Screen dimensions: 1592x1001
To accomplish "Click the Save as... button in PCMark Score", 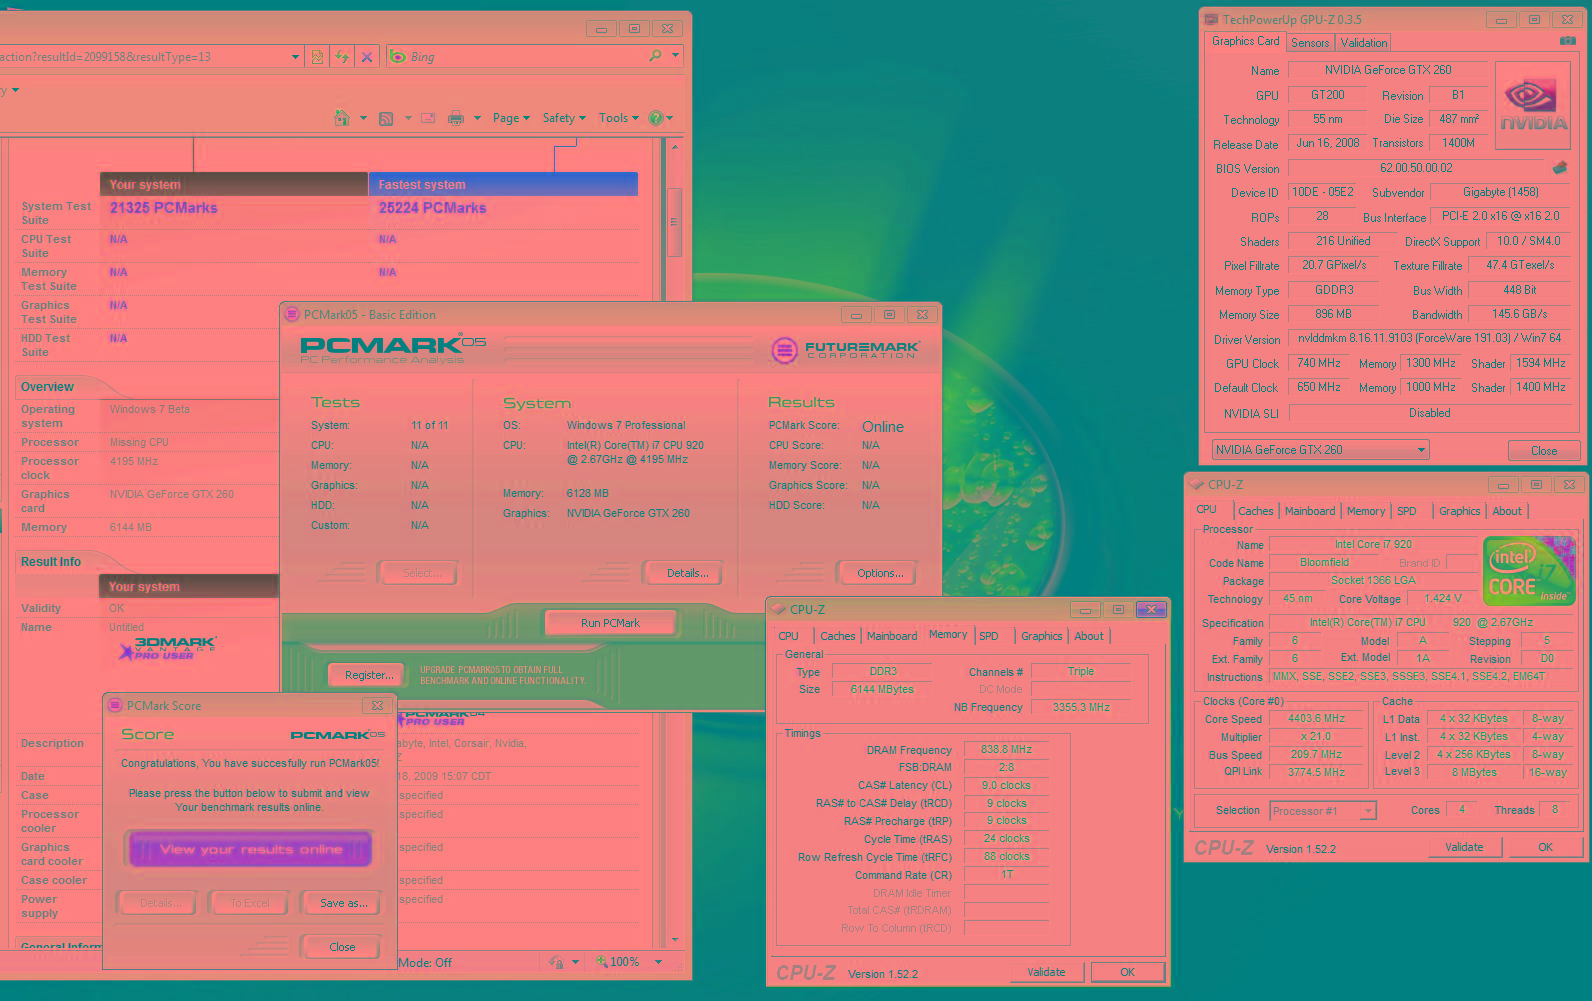I will pyautogui.click(x=343, y=903).
